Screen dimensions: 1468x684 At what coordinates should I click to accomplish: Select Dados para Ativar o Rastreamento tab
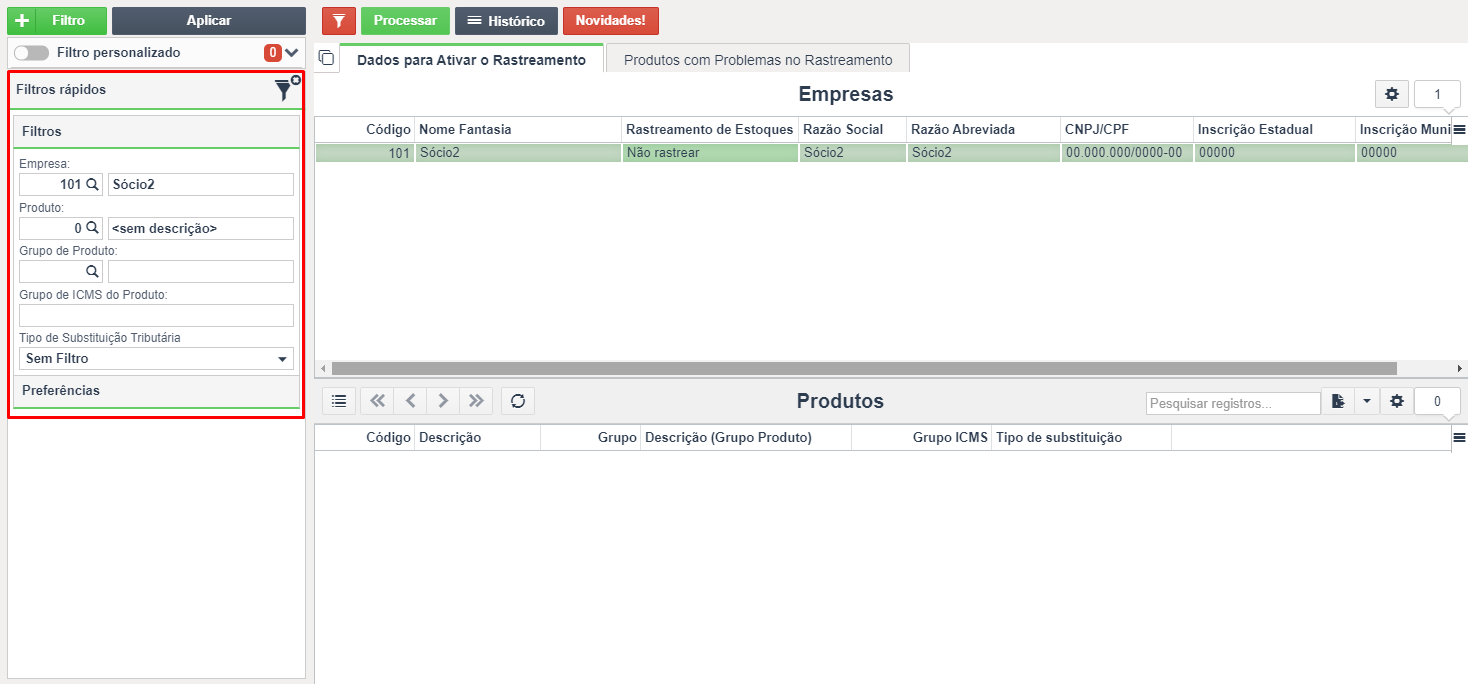[x=471, y=59]
